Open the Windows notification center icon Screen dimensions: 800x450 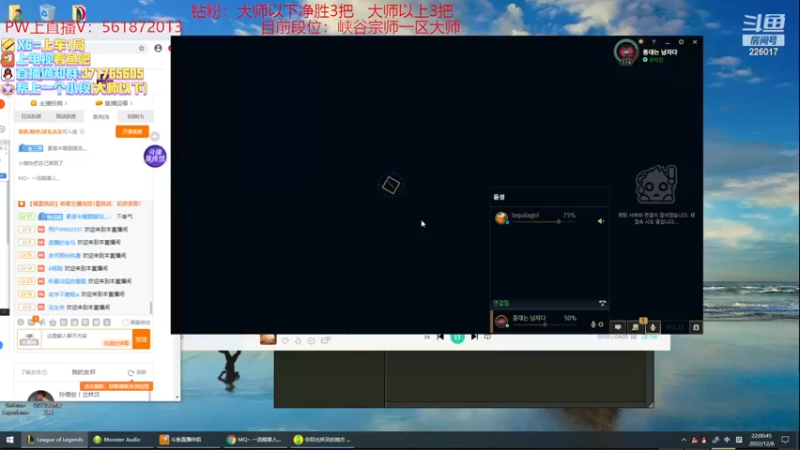785,439
